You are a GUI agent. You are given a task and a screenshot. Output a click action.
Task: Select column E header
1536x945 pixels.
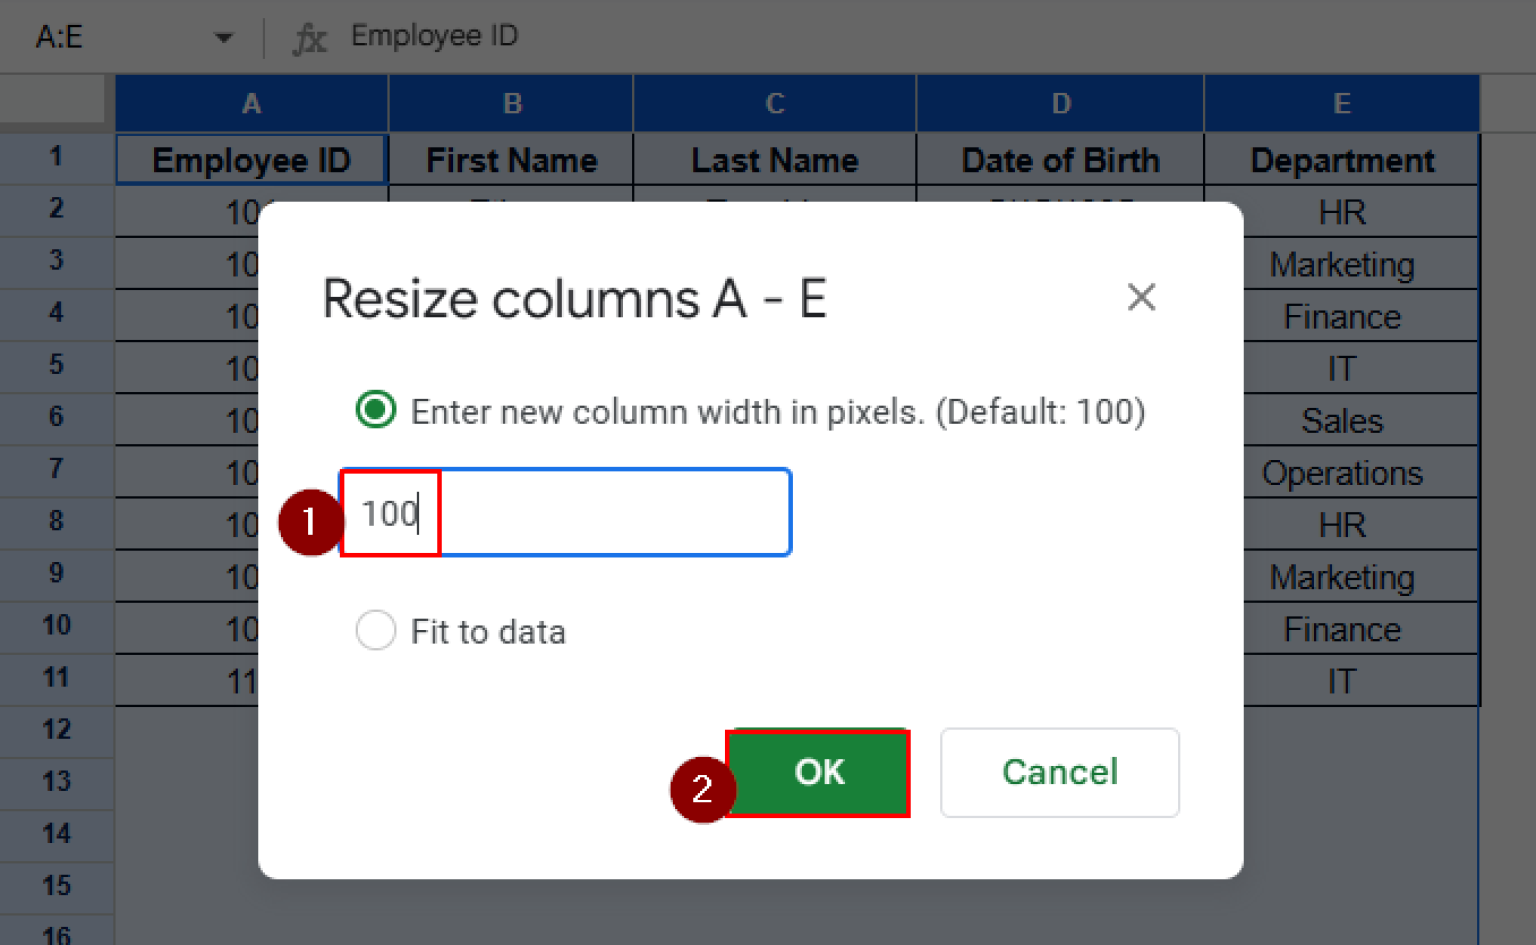1341,103
